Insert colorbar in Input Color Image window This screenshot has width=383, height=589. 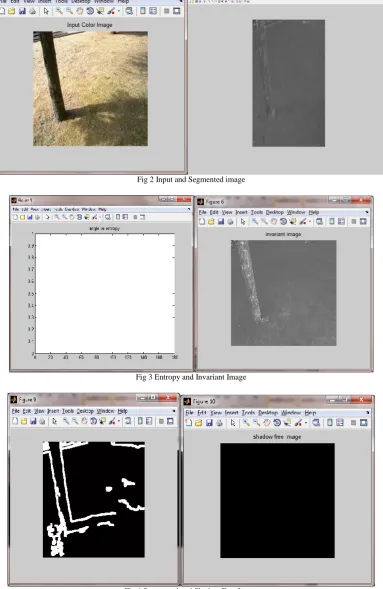[143, 11]
